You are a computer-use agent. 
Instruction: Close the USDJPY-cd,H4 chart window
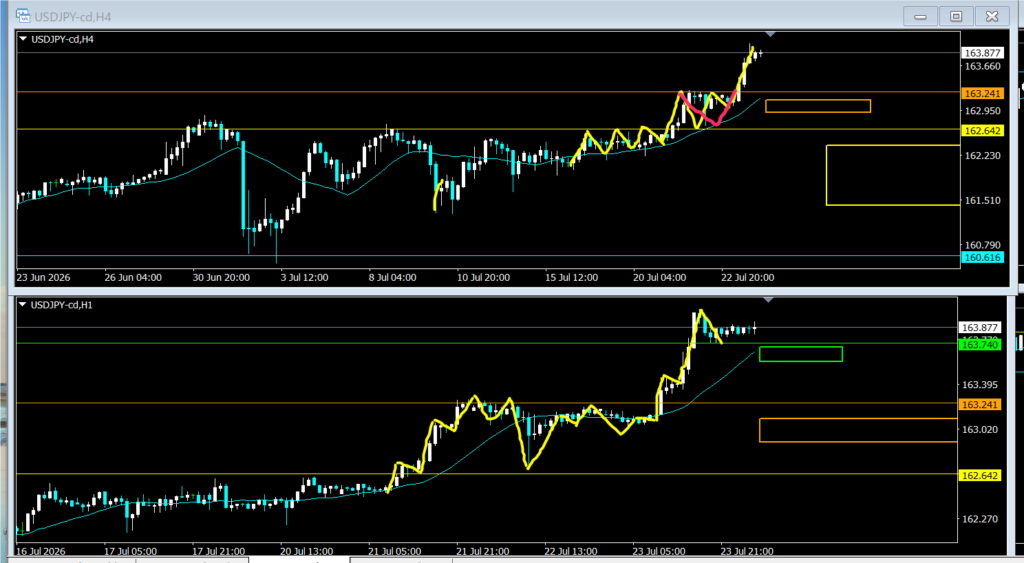click(x=992, y=16)
